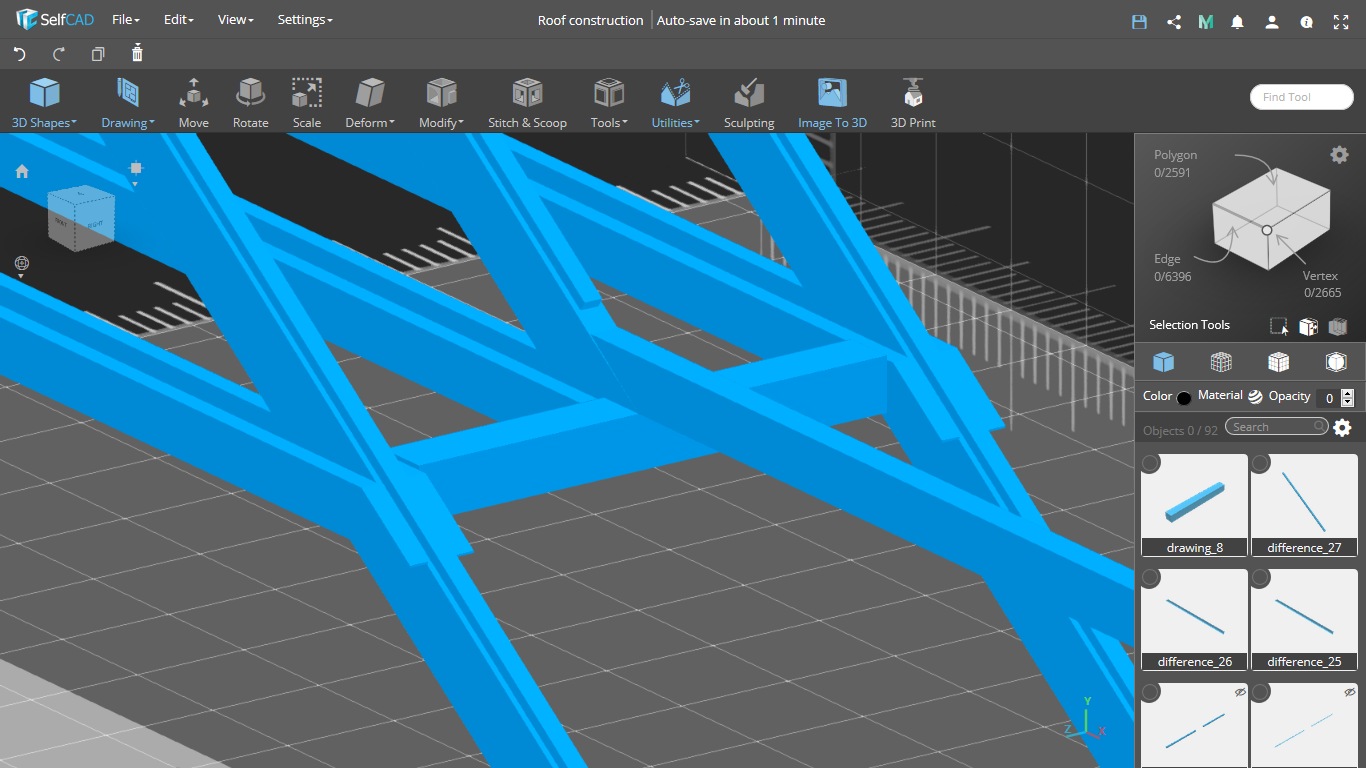The width and height of the screenshot is (1366, 768).
Task: Increase Opacity with stepper up arrow
Action: point(1347,393)
